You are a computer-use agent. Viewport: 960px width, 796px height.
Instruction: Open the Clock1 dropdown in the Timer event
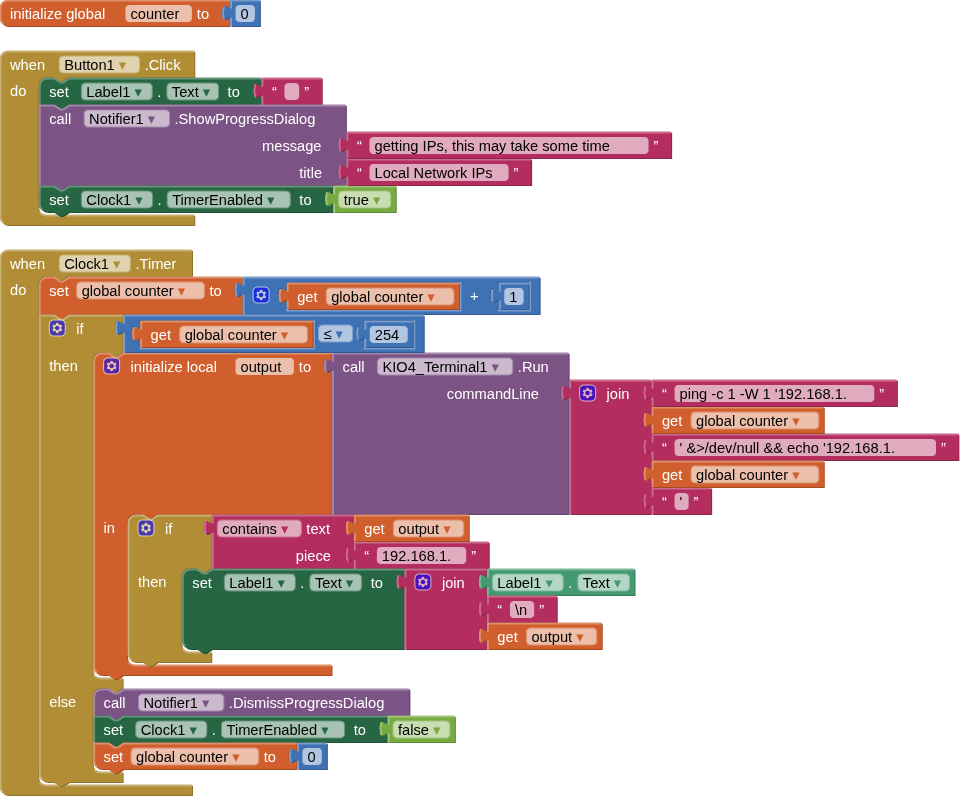(94, 264)
